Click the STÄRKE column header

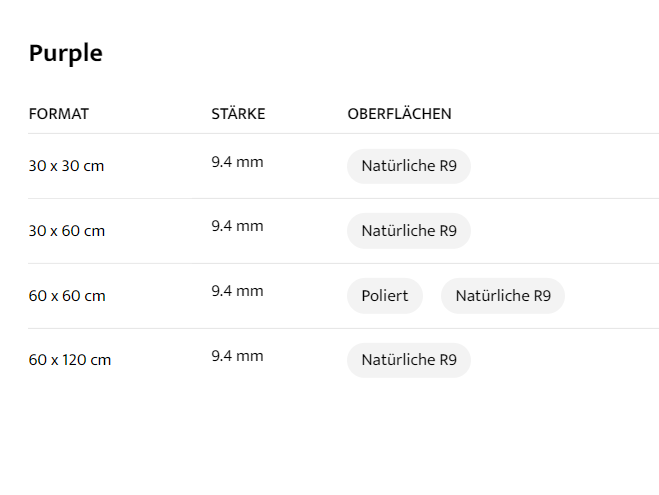point(238,114)
